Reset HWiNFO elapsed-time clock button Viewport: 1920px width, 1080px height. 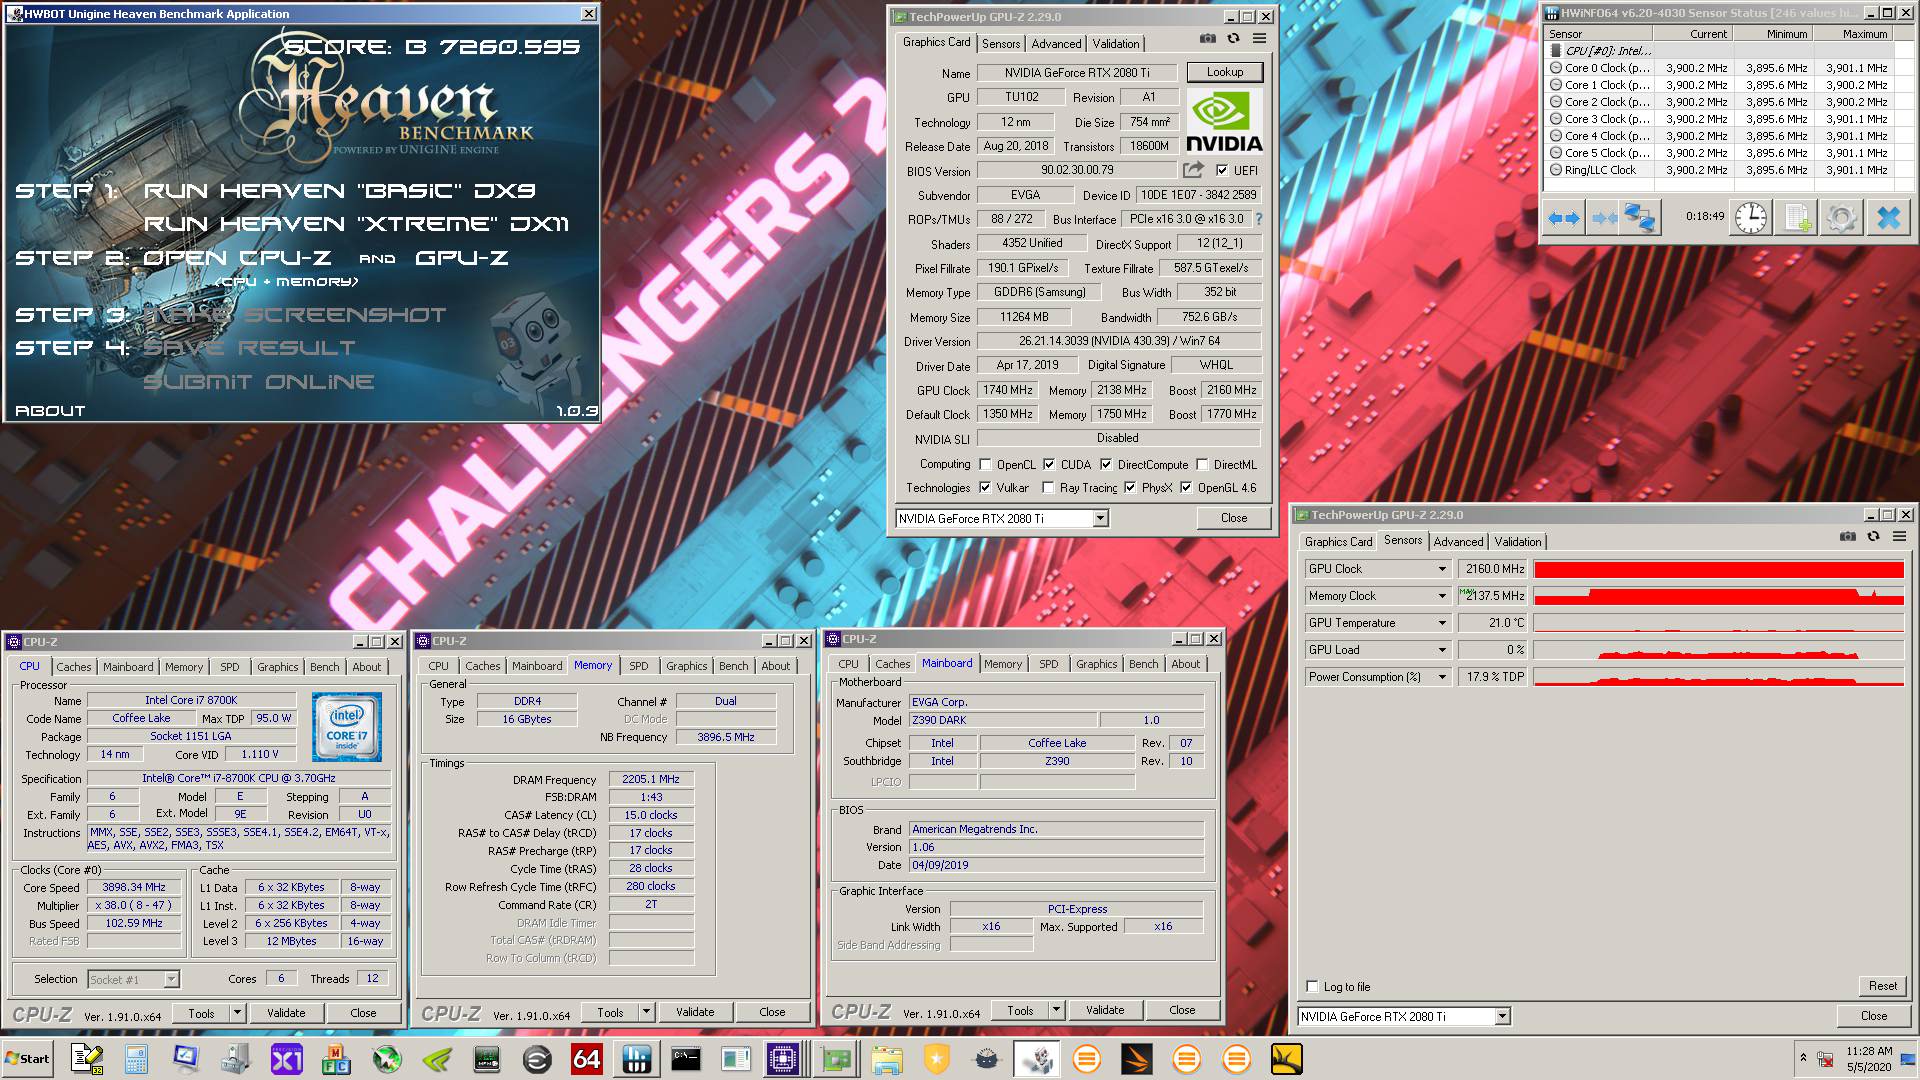tap(1751, 218)
